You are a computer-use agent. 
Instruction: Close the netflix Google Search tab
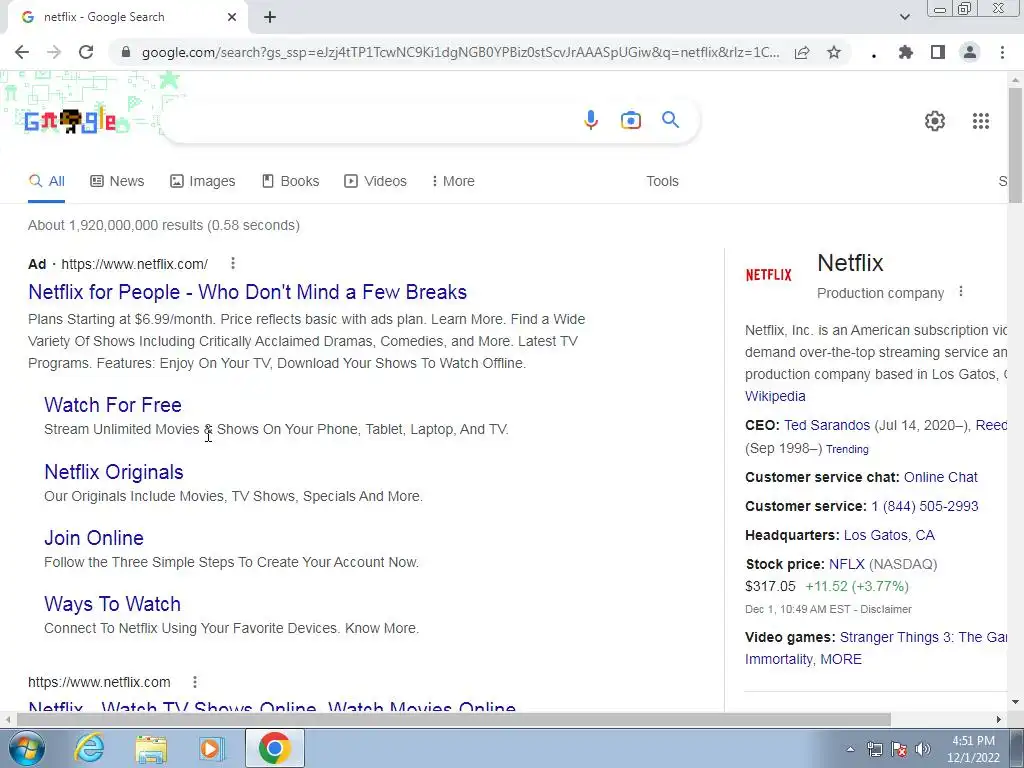(x=232, y=17)
